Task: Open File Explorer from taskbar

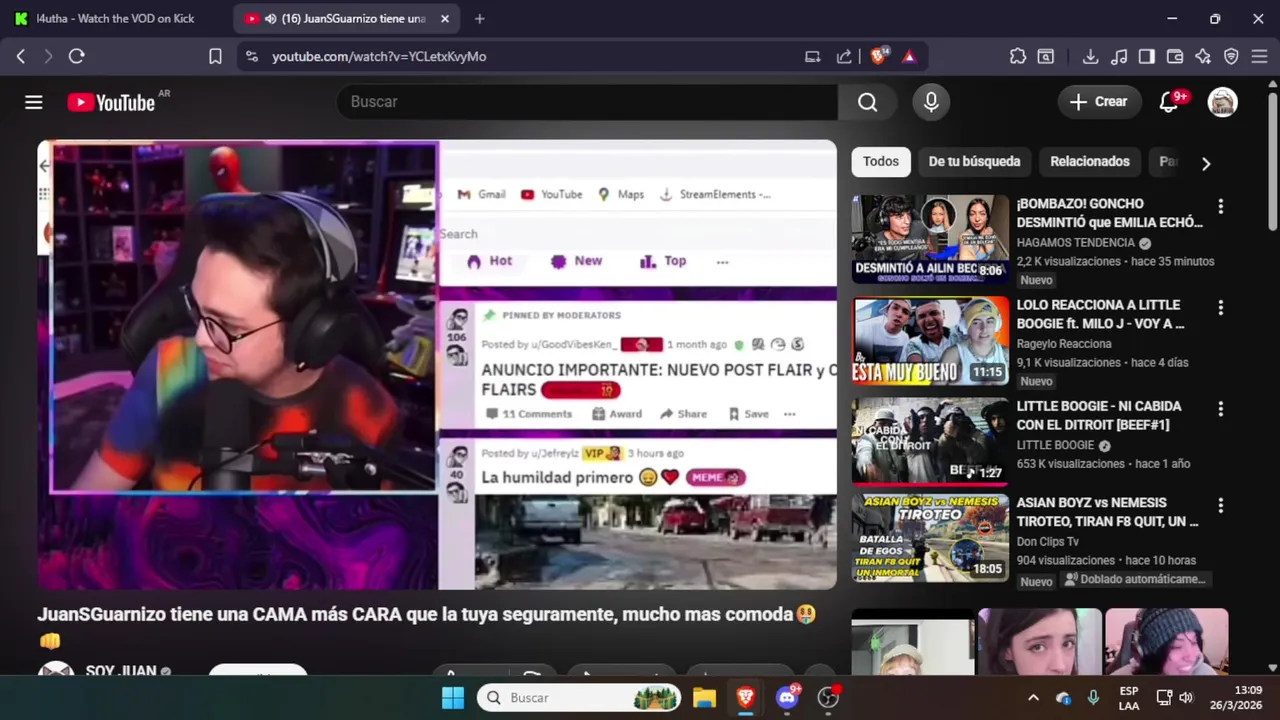Action: pos(704,698)
